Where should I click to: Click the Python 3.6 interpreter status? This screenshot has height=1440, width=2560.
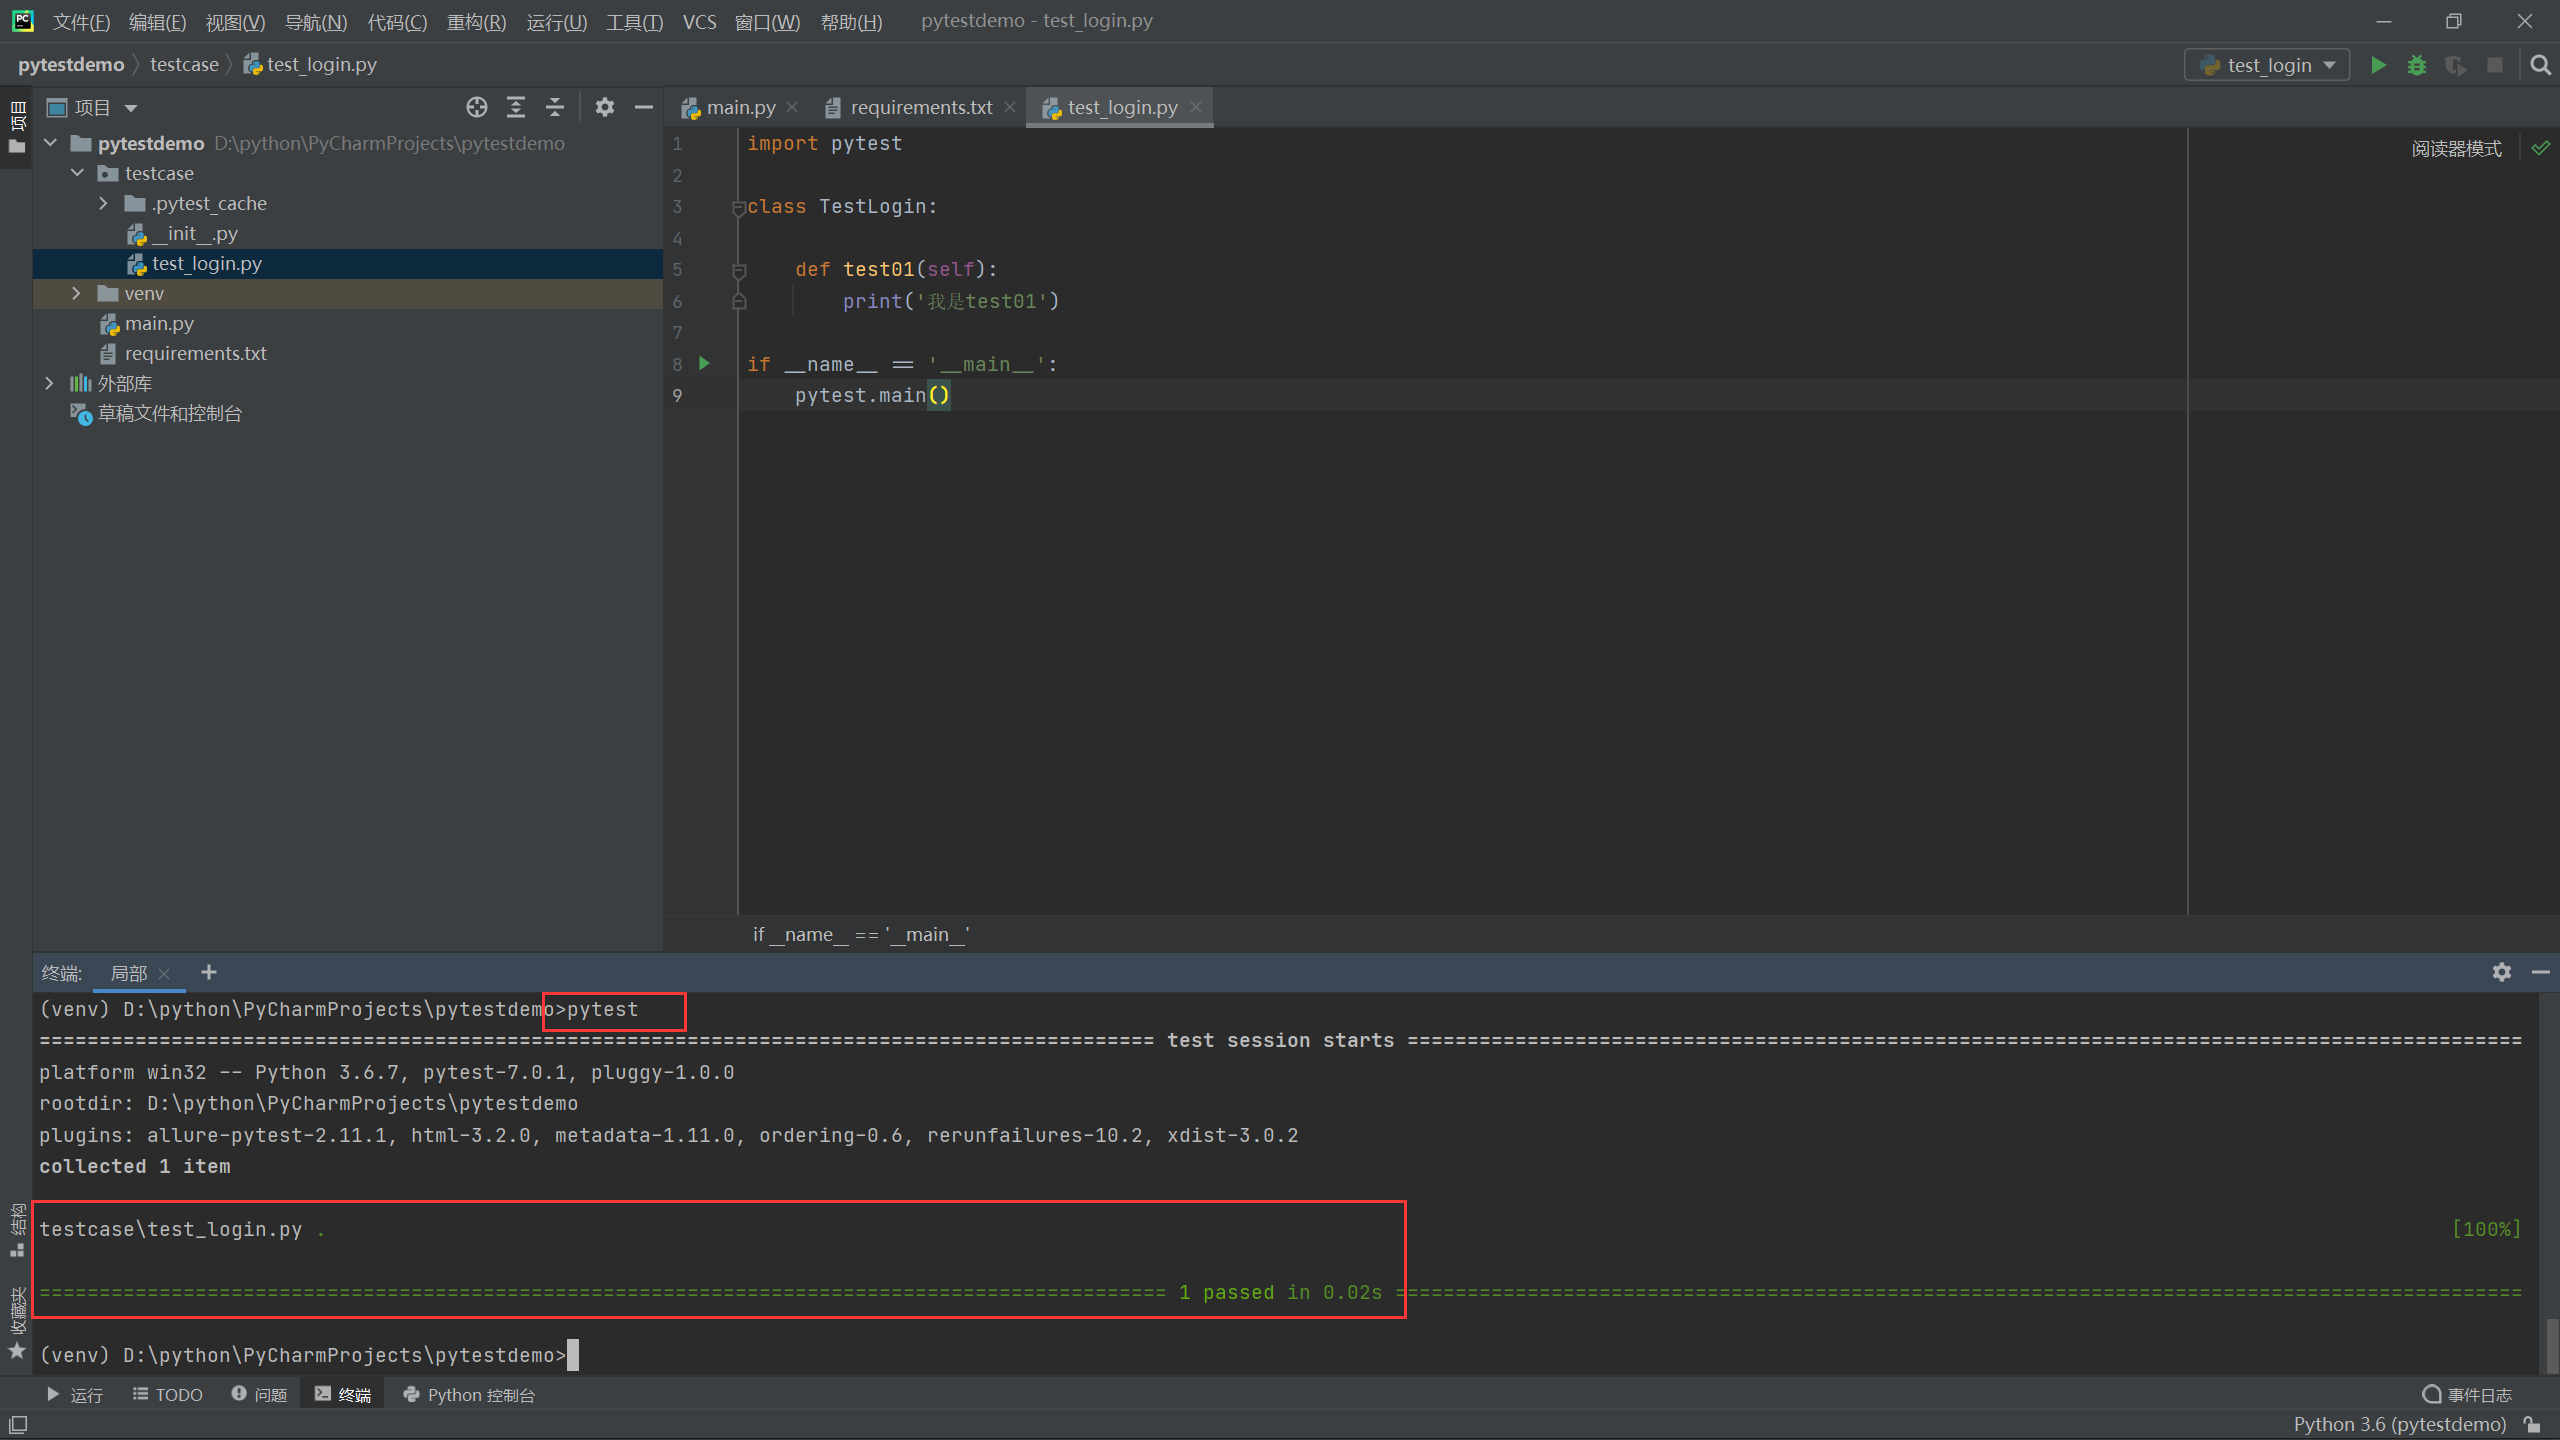(x=2399, y=1424)
